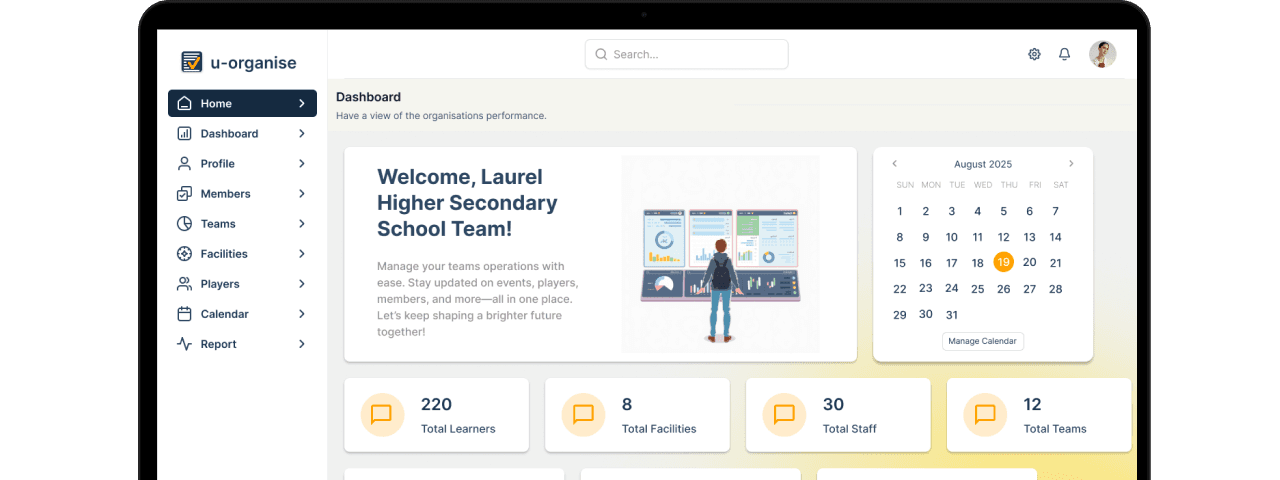
Task: Open the Report menu item
Action: (x=242, y=343)
